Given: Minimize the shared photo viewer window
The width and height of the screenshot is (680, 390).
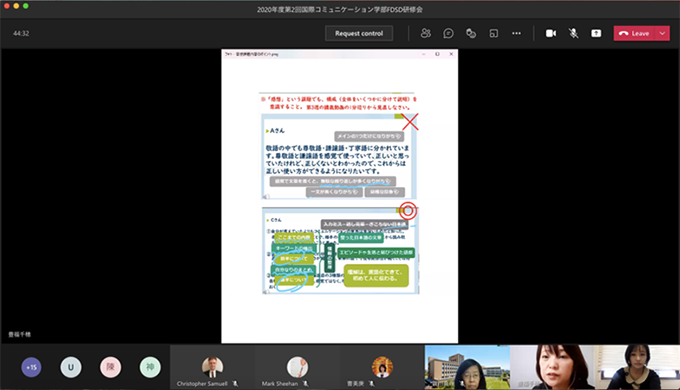Looking at the screenshot, I should 424,54.
